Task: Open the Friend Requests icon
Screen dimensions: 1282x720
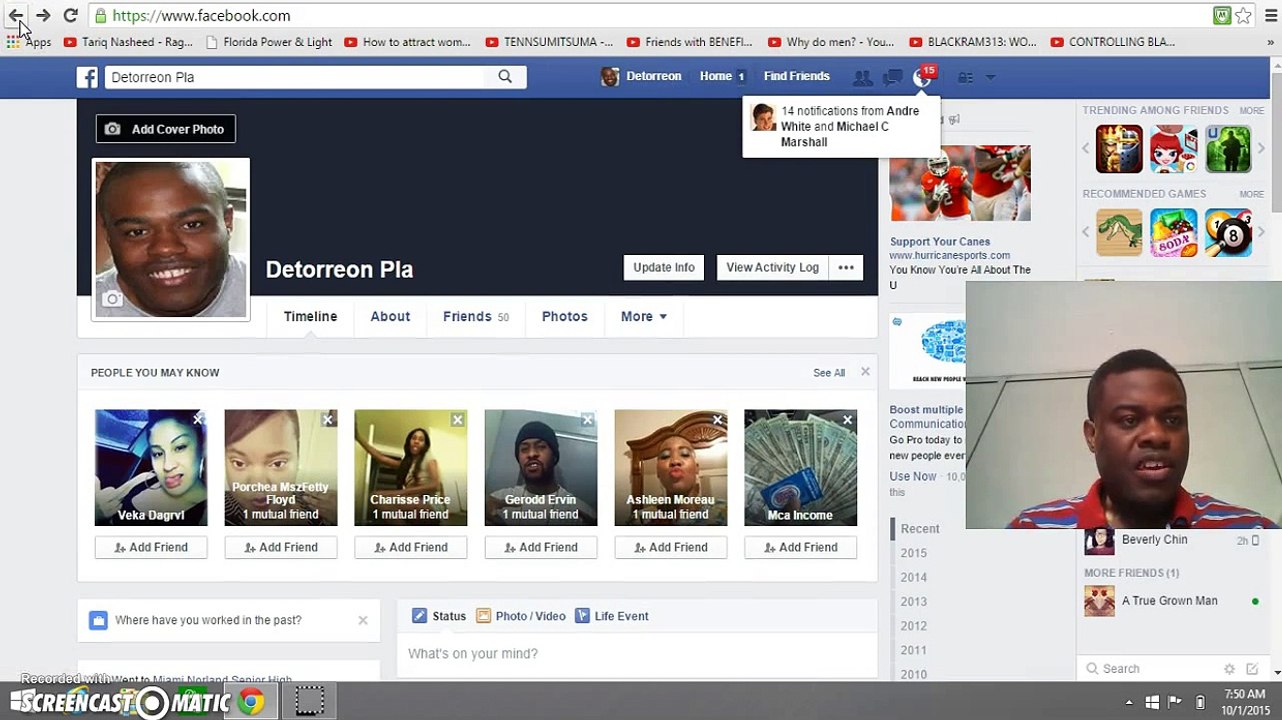Action: click(x=862, y=77)
